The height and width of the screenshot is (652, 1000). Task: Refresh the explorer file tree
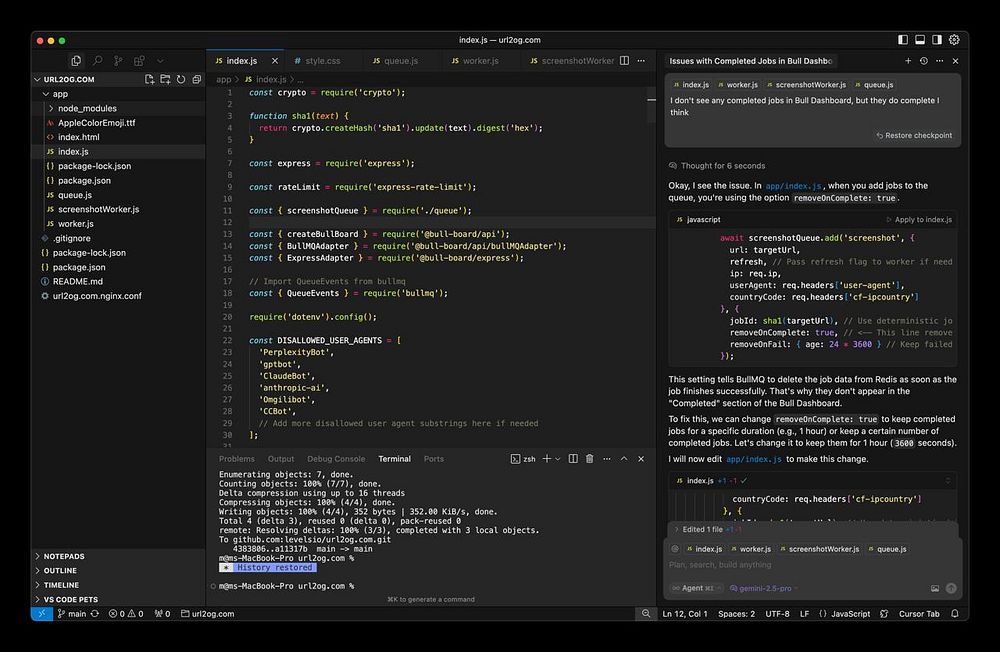click(181, 79)
